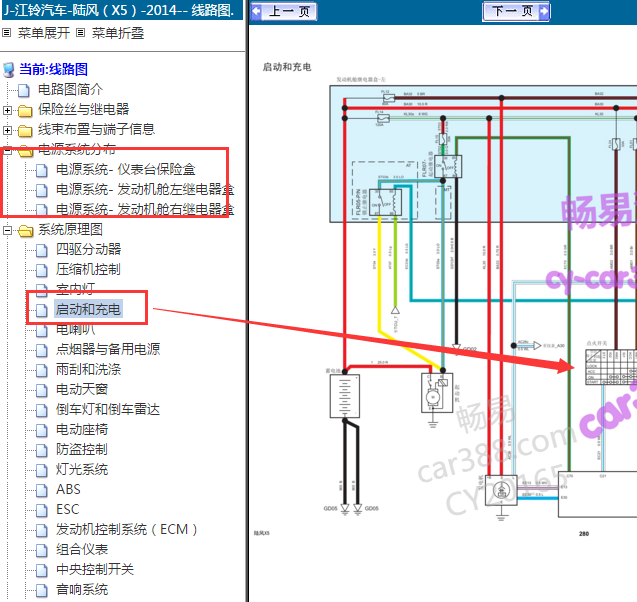This screenshot has height=602, width=637.
Task: Open the 中央控制开关 diagram
Action: click(95, 570)
